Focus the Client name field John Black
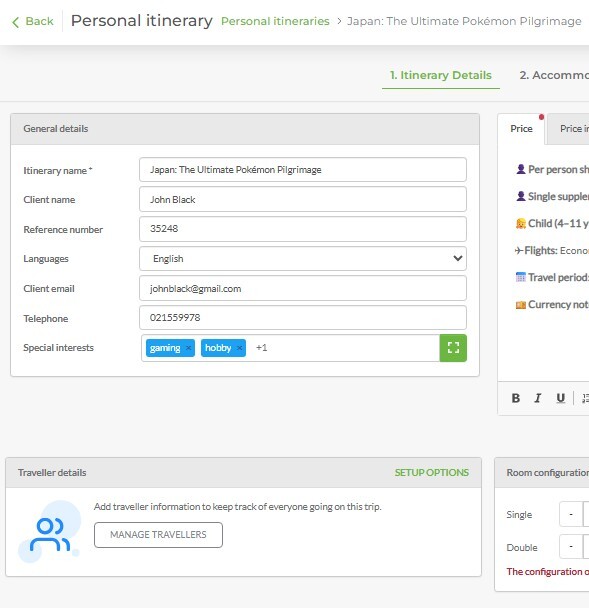The image size is (589, 608). (x=302, y=199)
